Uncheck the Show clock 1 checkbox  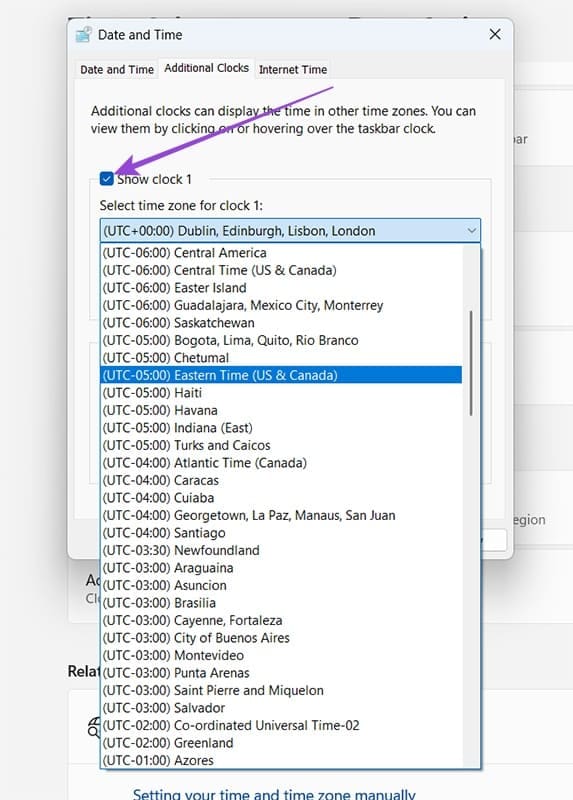[x=107, y=179]
